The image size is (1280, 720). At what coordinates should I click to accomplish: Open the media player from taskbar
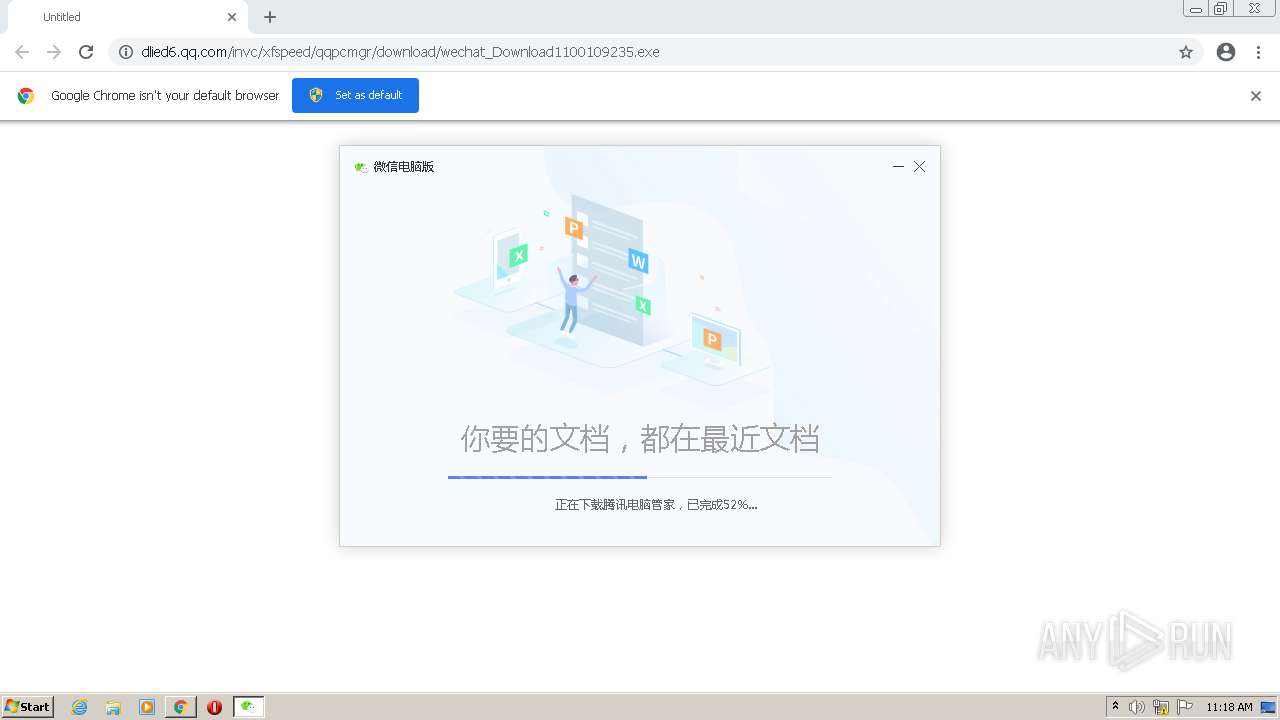coord(147,707)
